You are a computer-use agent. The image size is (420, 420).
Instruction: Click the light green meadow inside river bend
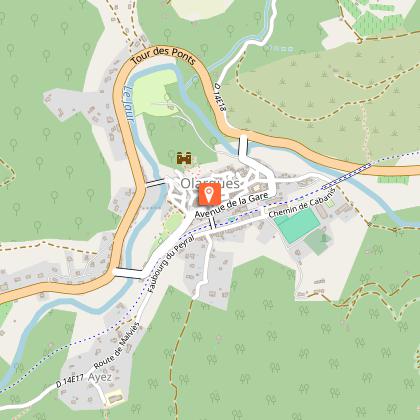154,92
